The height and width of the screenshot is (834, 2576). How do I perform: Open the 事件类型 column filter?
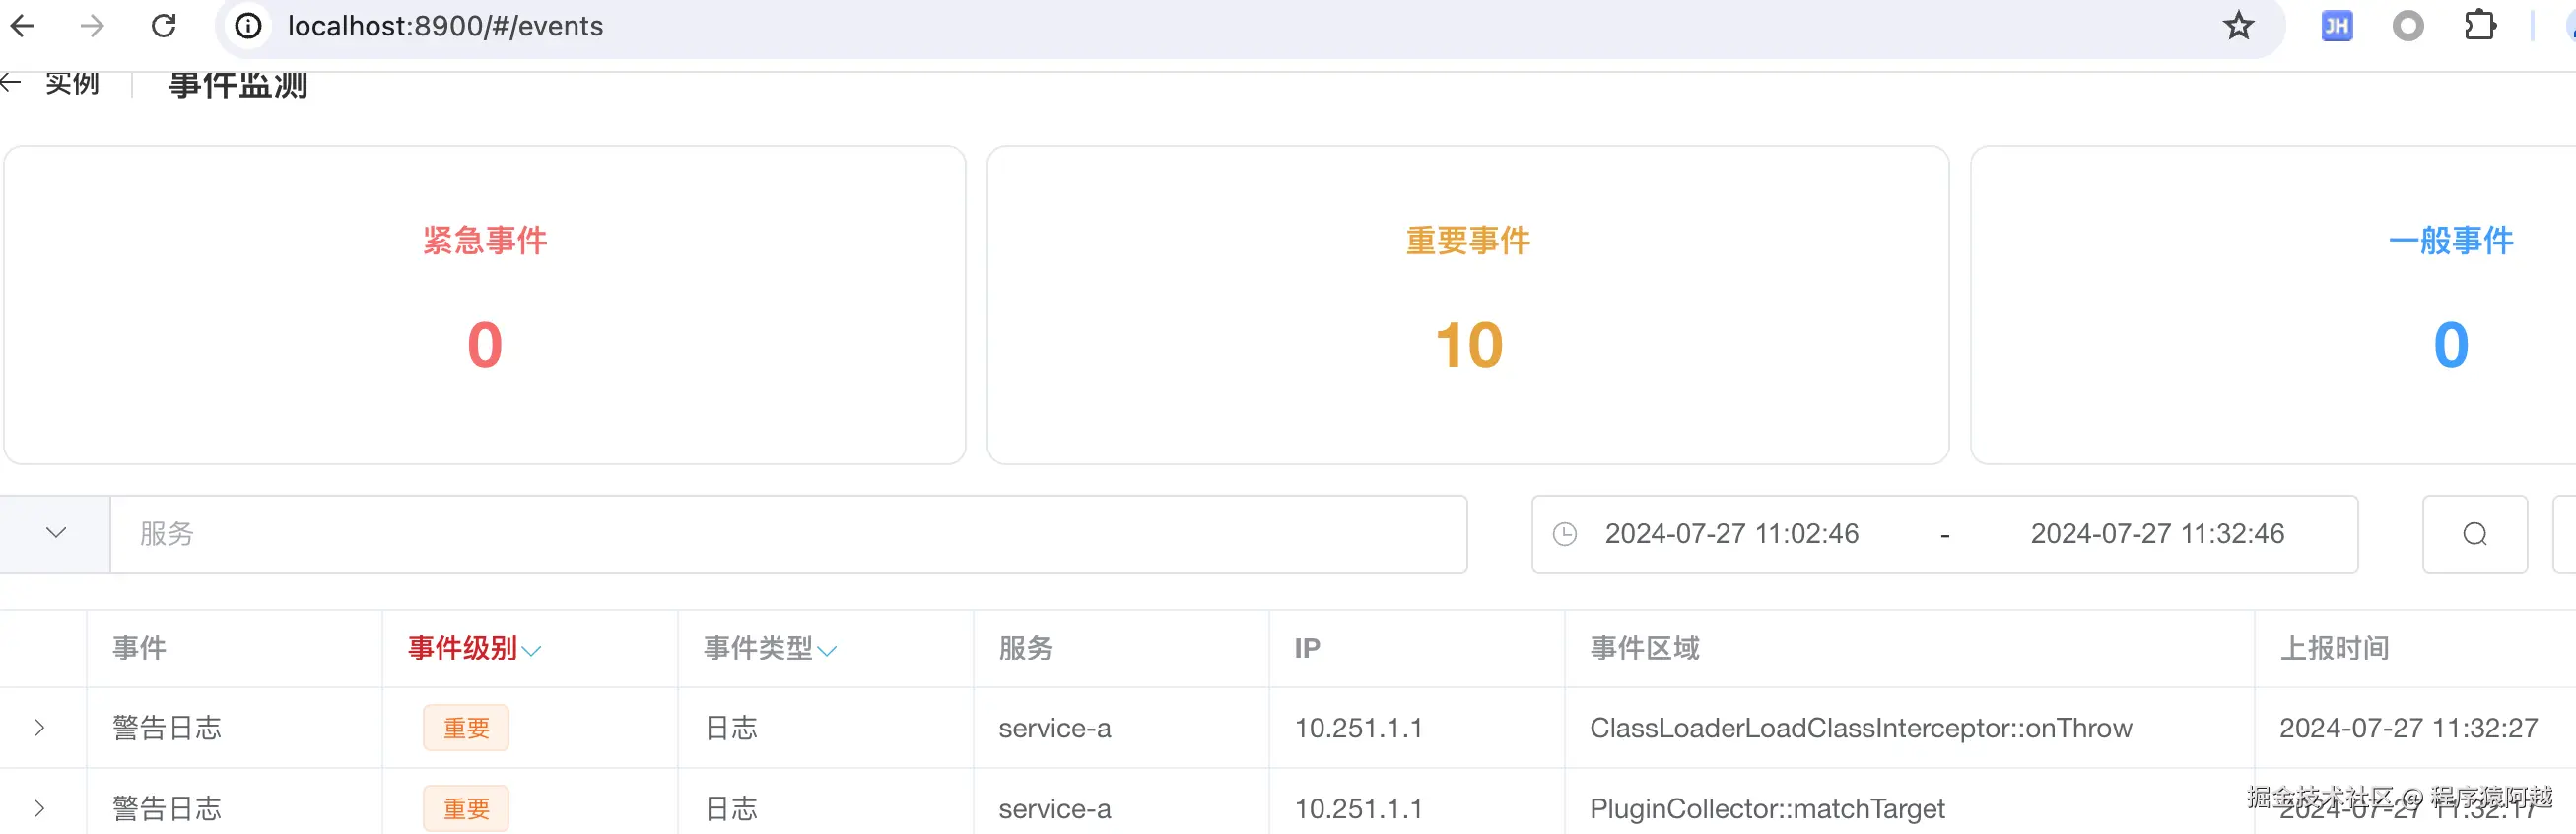point(827,650)
